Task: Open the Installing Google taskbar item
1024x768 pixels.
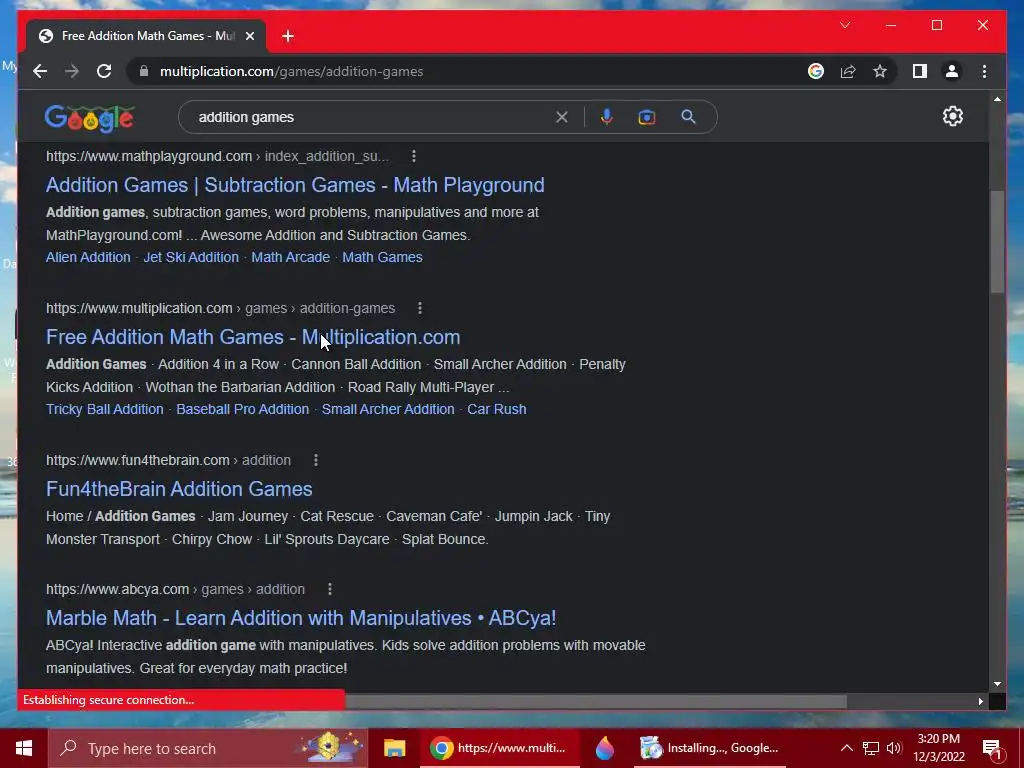Action: click(711, 748)
